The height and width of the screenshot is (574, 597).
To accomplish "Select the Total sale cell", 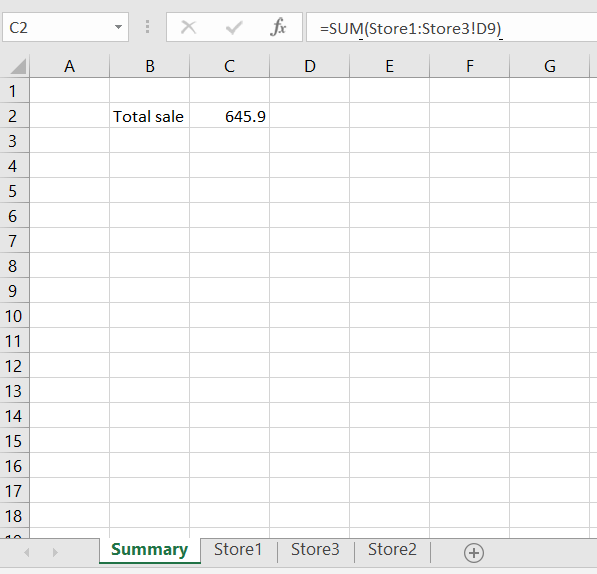I will (149, 116).
